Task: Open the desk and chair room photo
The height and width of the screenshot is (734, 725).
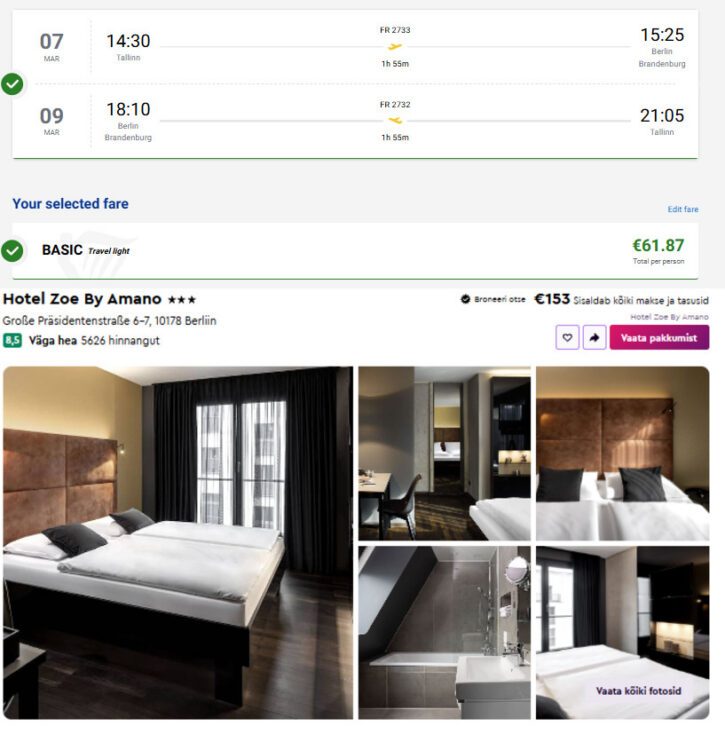Action: click(x=444, y=453)
